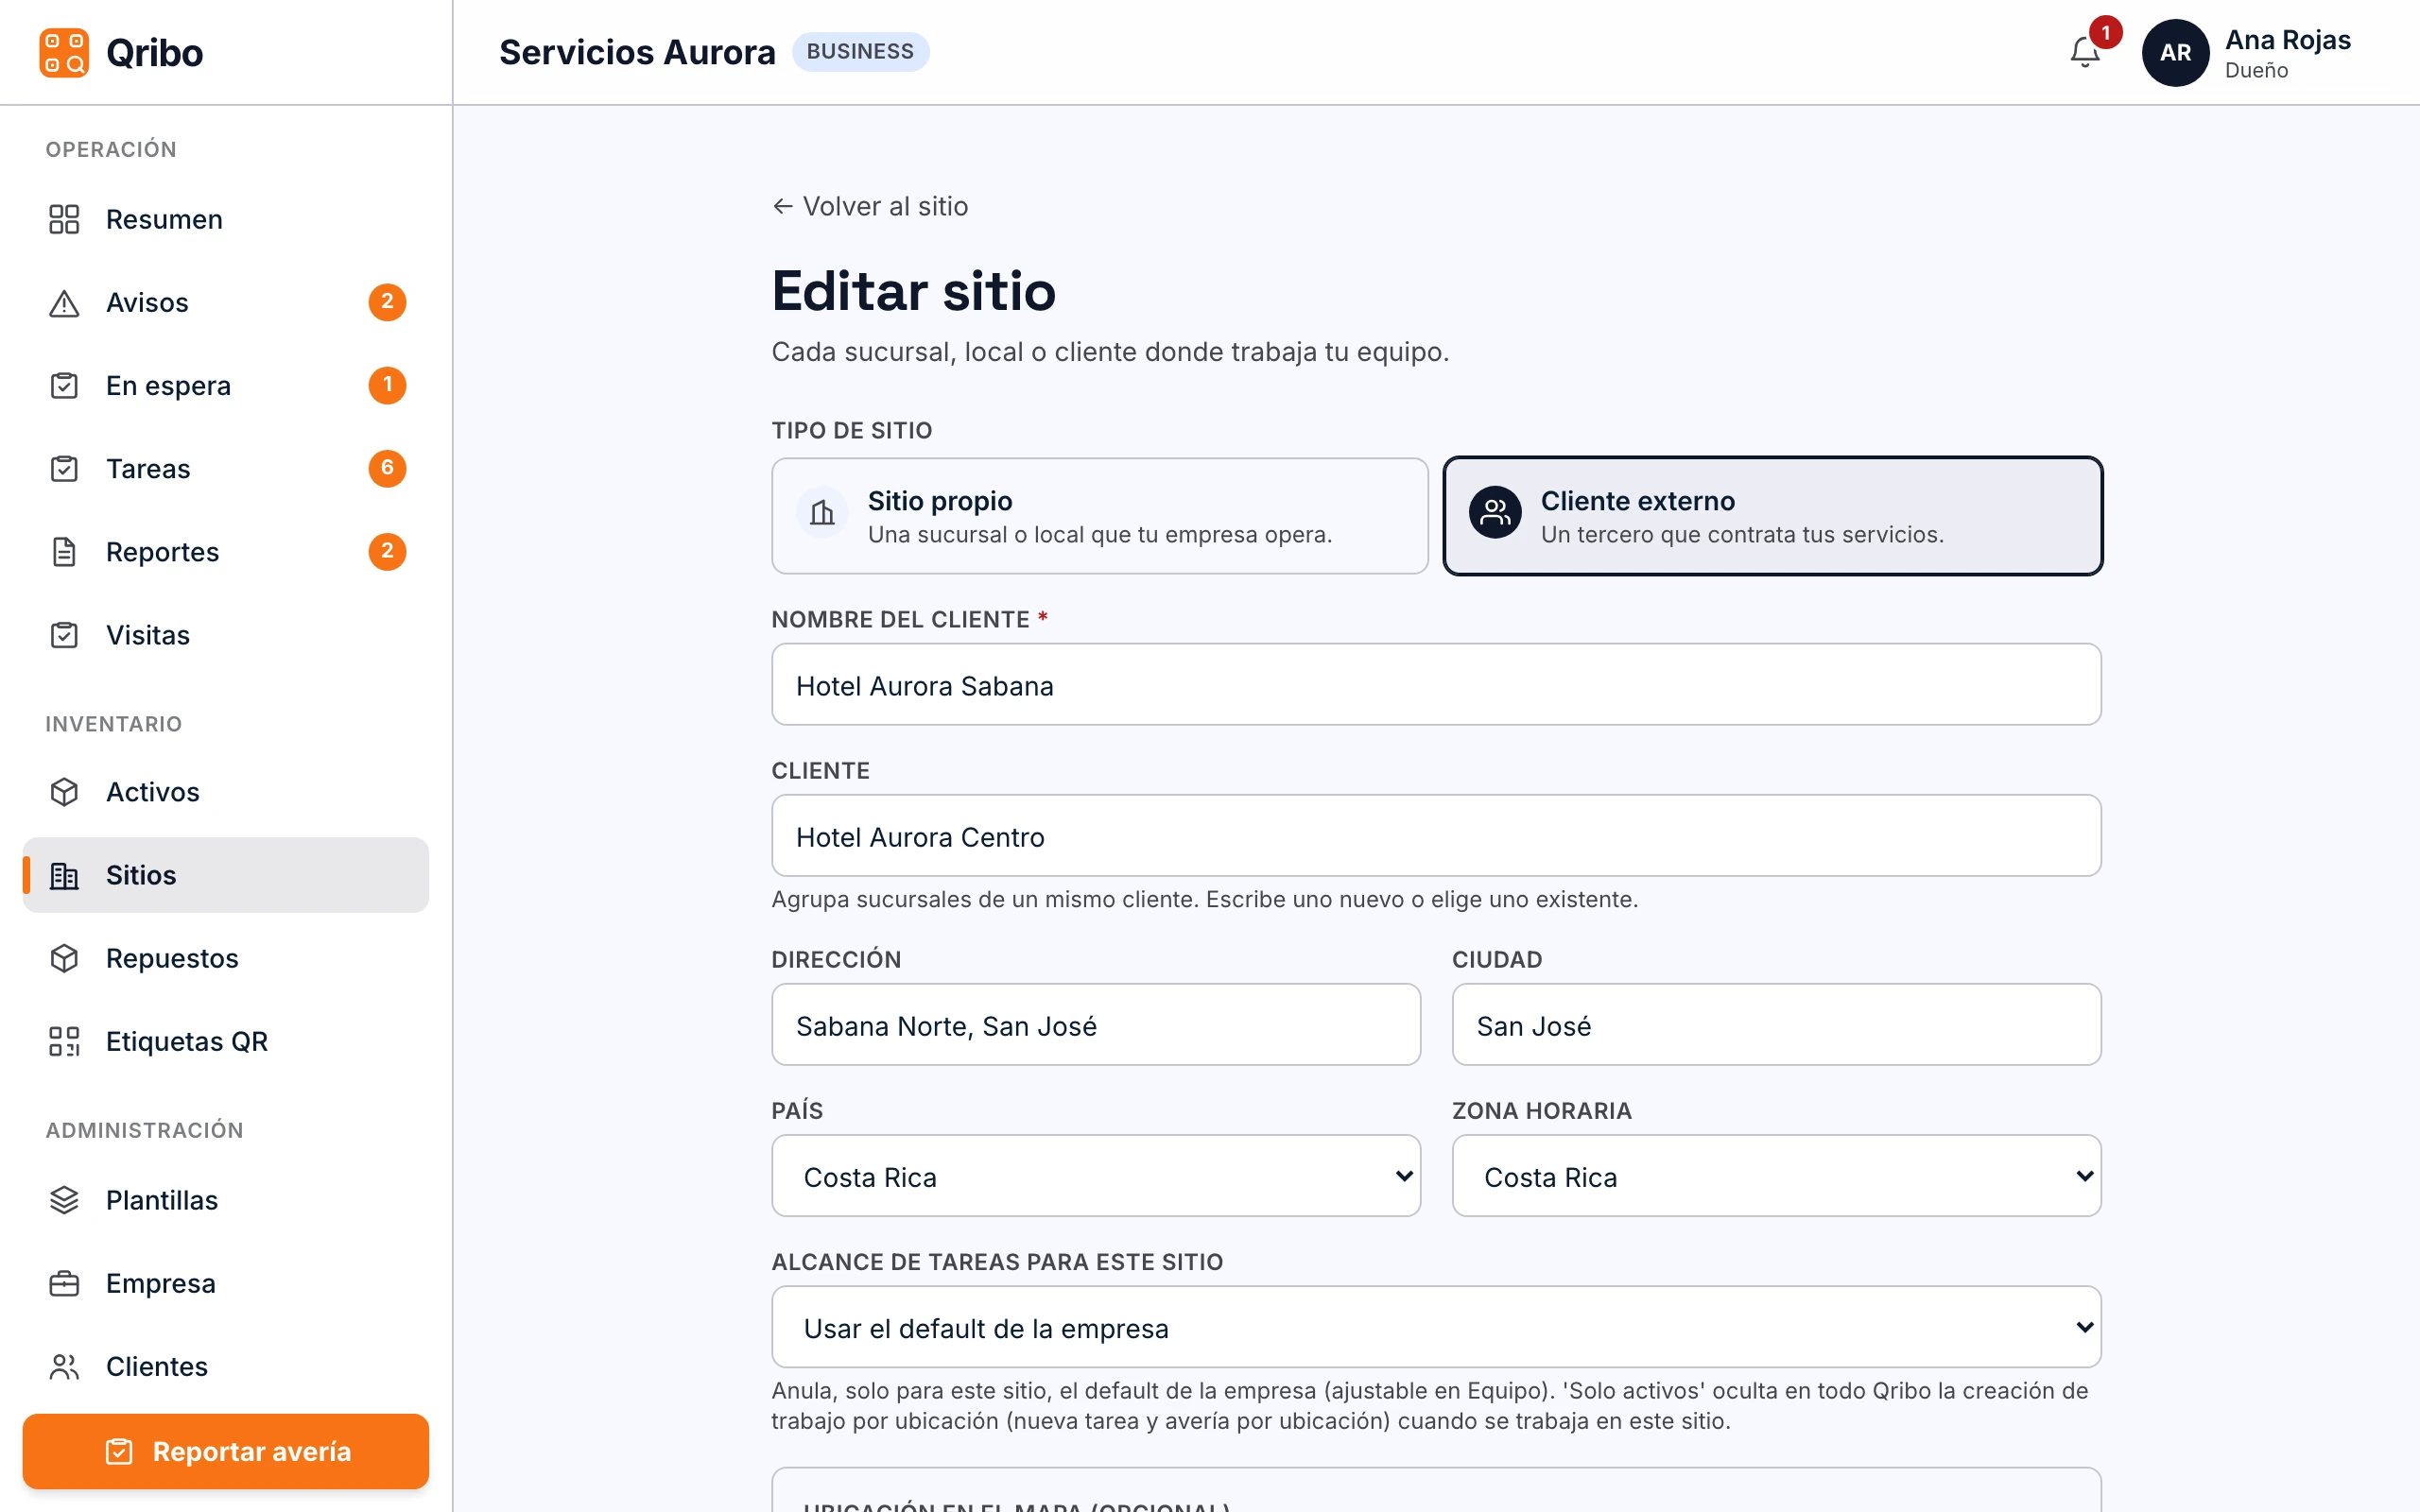Click the Reportes badge showing 2
The width and height of the screenshot is (2420, 1512).
(387, 551)
